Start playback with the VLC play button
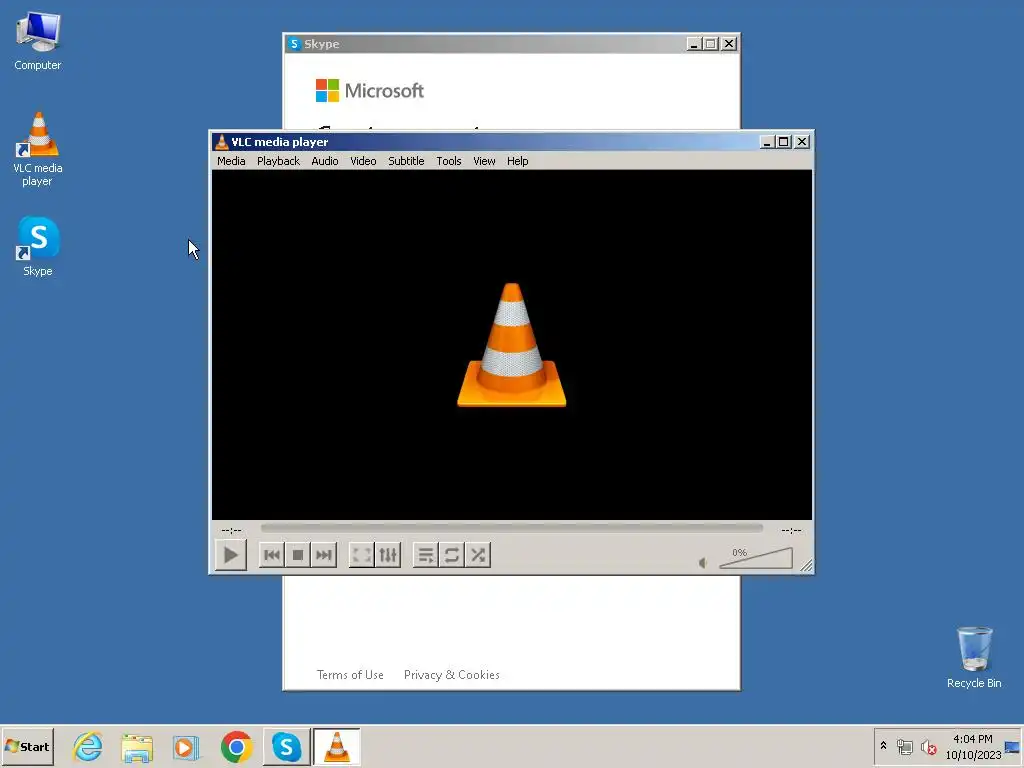Image resolution: width=1024 pixels, height=768 pixels. point(231,555)
